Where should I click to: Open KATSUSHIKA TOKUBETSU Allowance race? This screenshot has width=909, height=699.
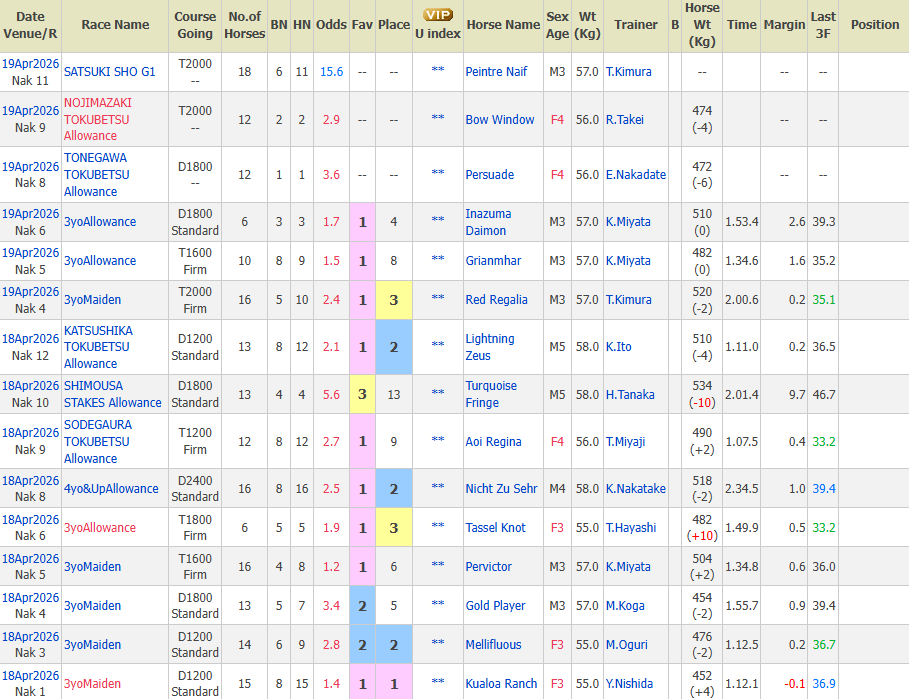(99, 347)
